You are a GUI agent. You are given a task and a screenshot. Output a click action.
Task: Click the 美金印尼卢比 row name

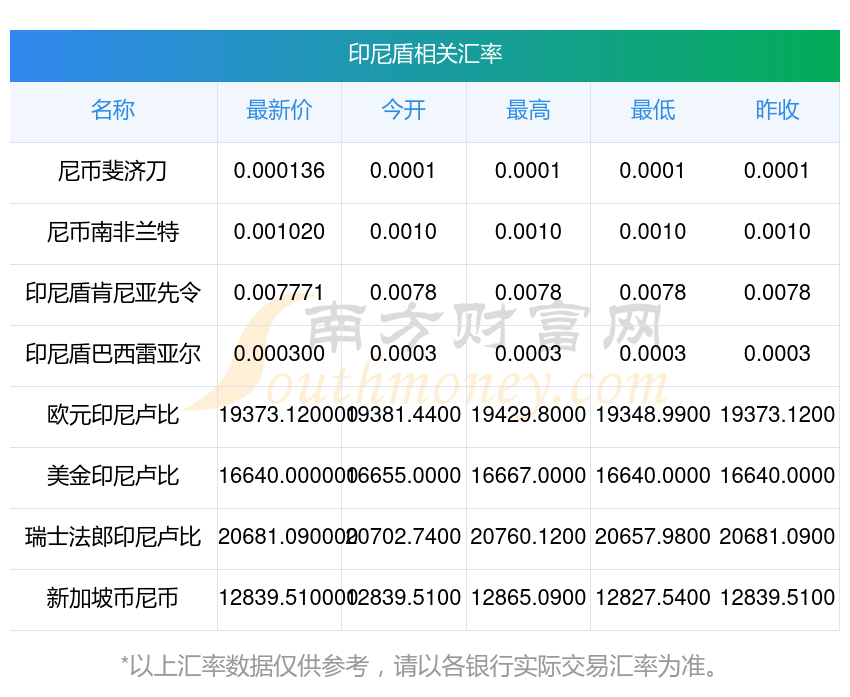[113, 476]
